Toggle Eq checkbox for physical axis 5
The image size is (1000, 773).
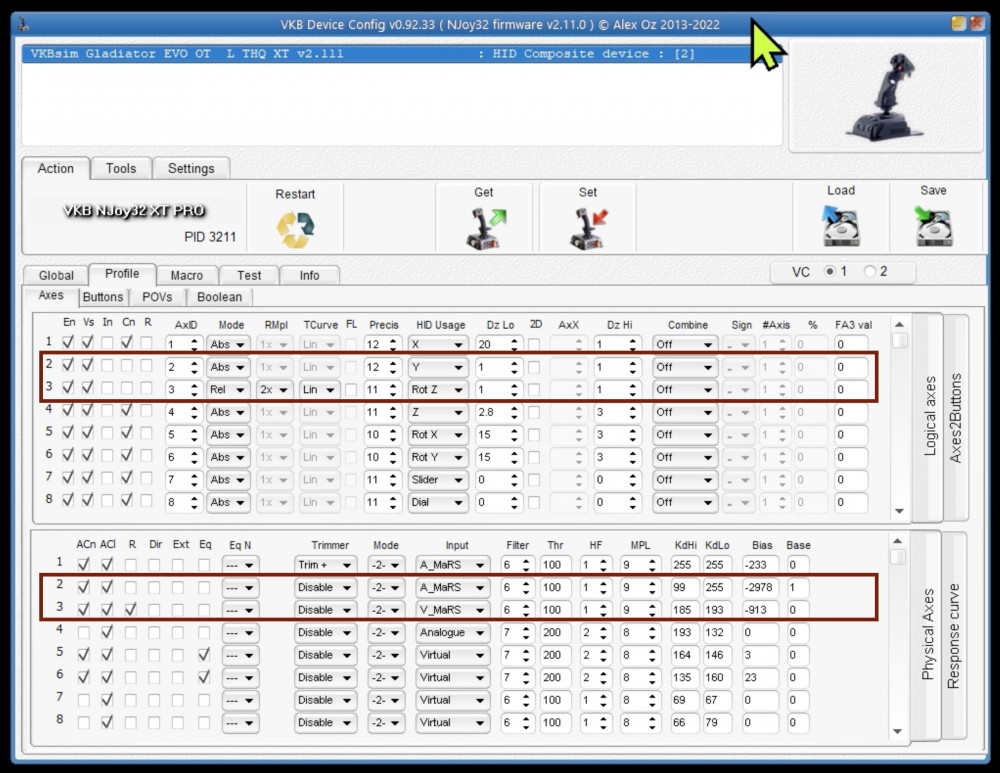tap(204, 654)
